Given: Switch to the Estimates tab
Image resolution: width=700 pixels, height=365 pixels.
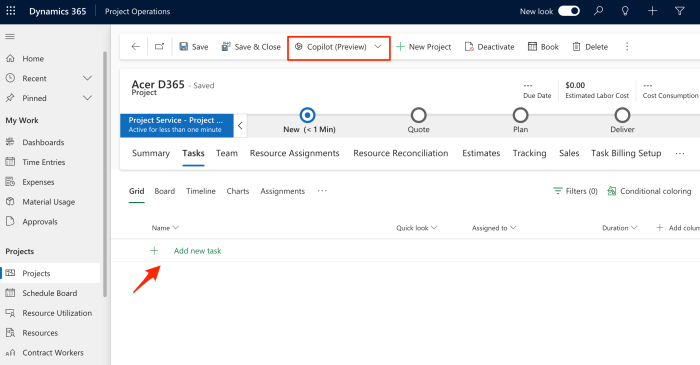Looking at the screenshot, I should pos(481,153).
